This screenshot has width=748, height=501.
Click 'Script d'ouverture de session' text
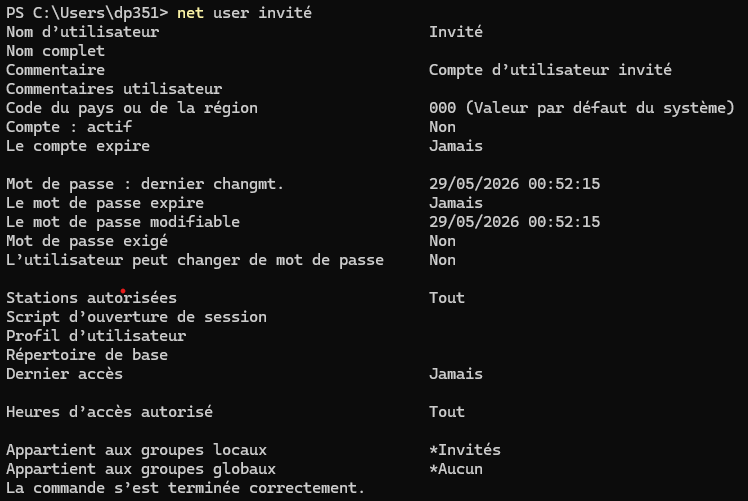(136, 317)
